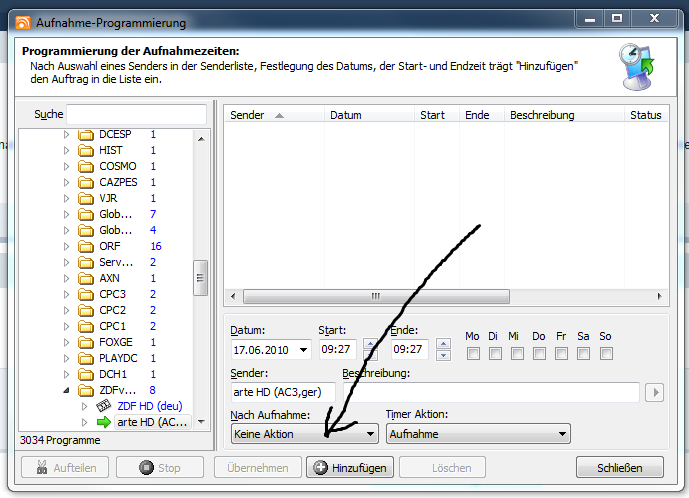Check the So weekday checkbox
The width and height of the screenshot is (689, 498).
click(605, 353)
